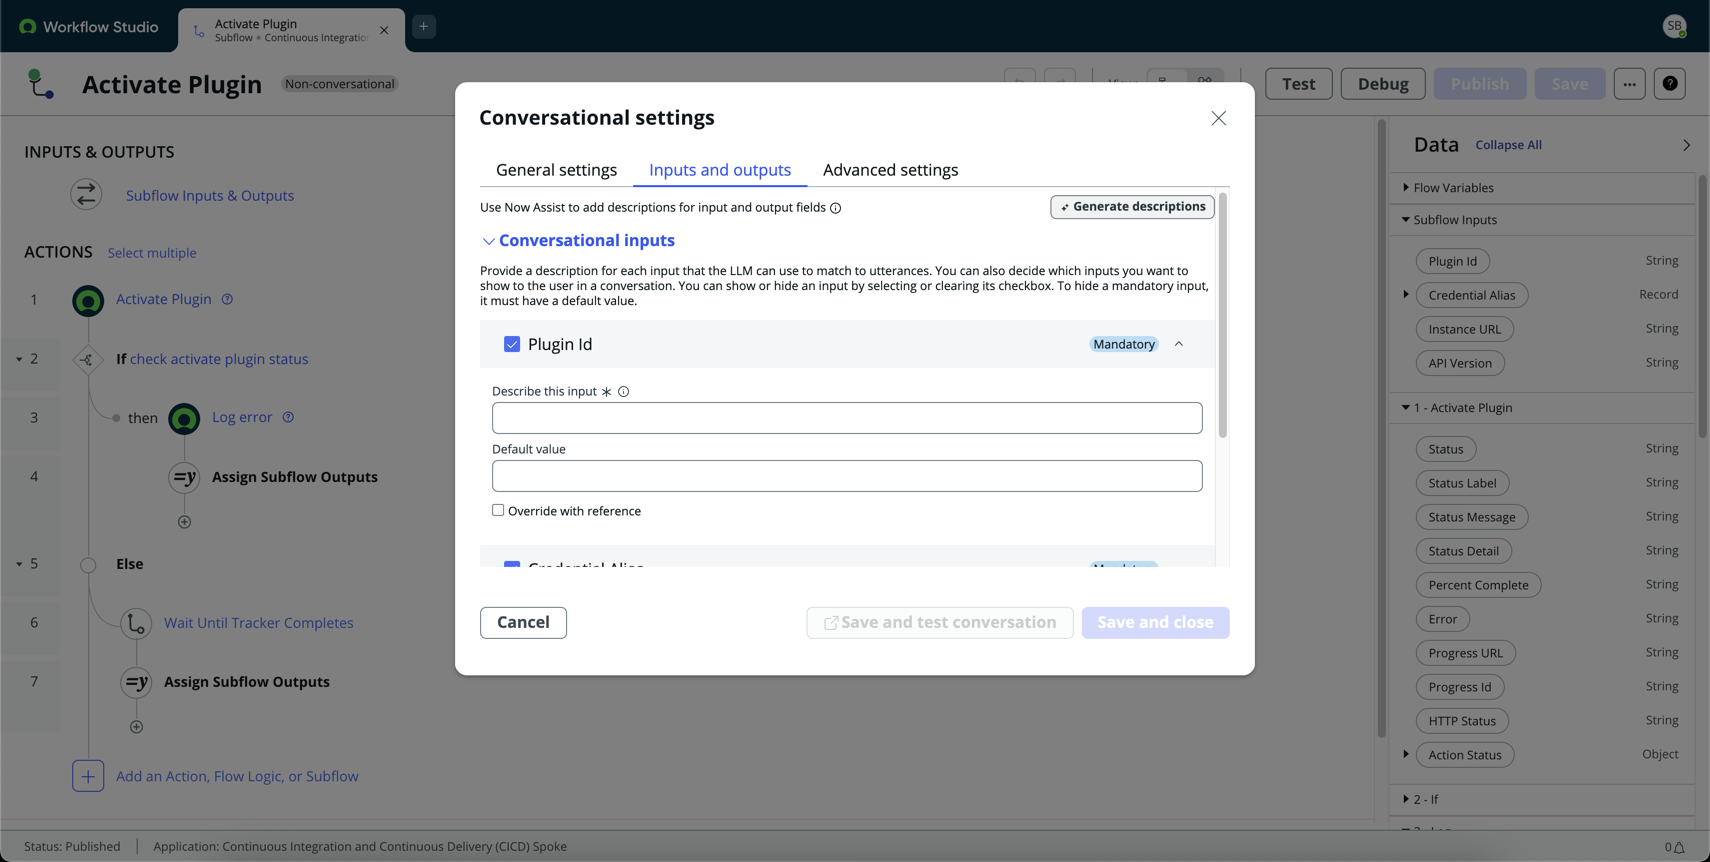
Task: Open Subflow Inputs & Outputs link
Action: click(x=210, y=196)
